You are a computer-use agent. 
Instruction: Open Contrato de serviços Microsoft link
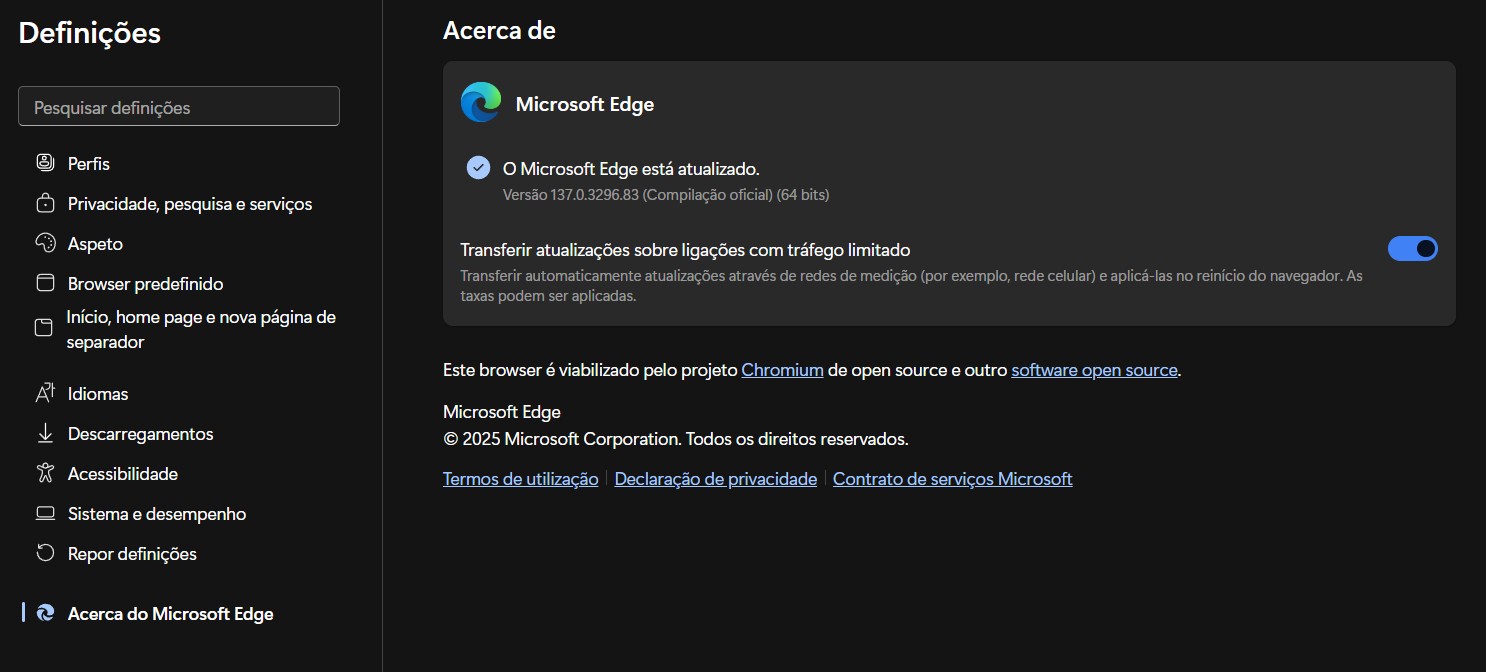[952, 479]
